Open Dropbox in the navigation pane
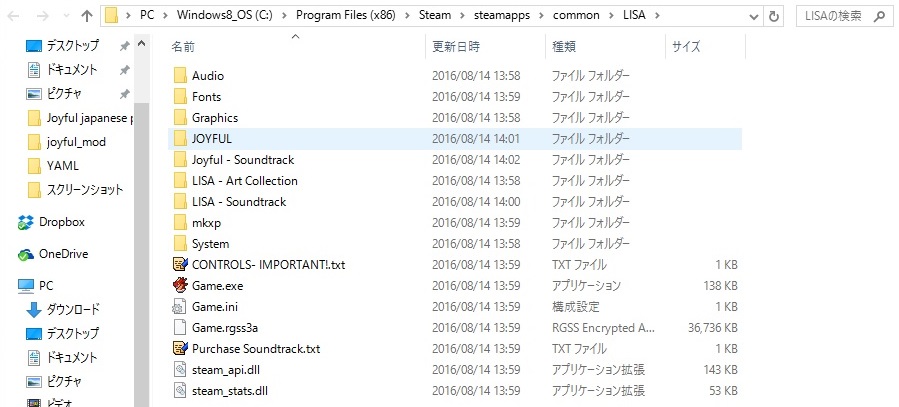 pos(61,222)
